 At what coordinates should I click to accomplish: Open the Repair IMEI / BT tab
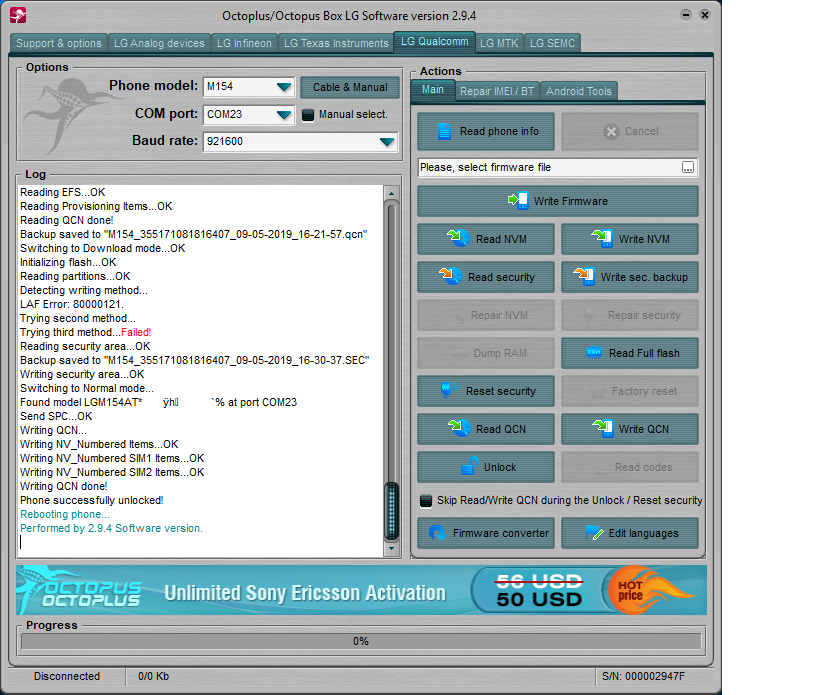(x=497, y=91)
